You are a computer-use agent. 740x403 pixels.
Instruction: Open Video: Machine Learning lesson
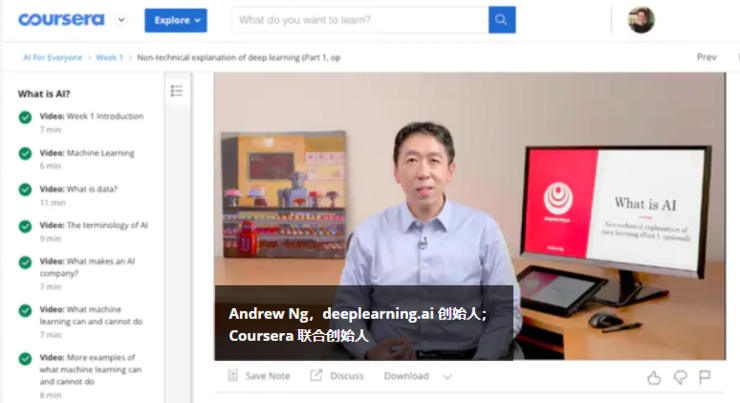(x=87, y=153)
